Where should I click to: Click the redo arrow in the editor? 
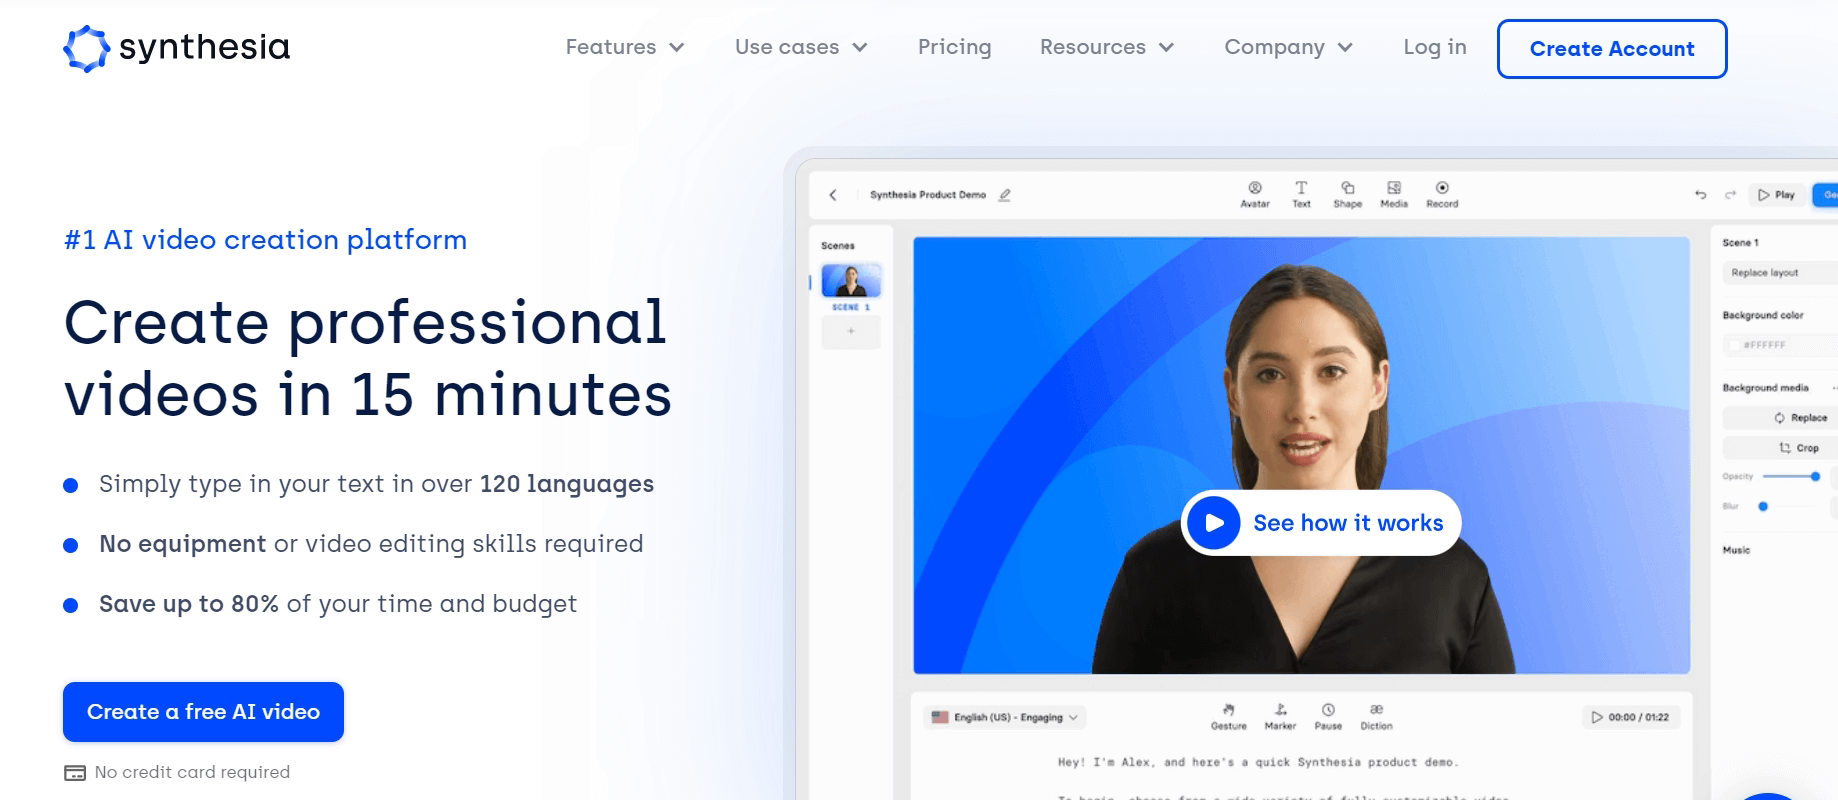[x=1730, y=195]
